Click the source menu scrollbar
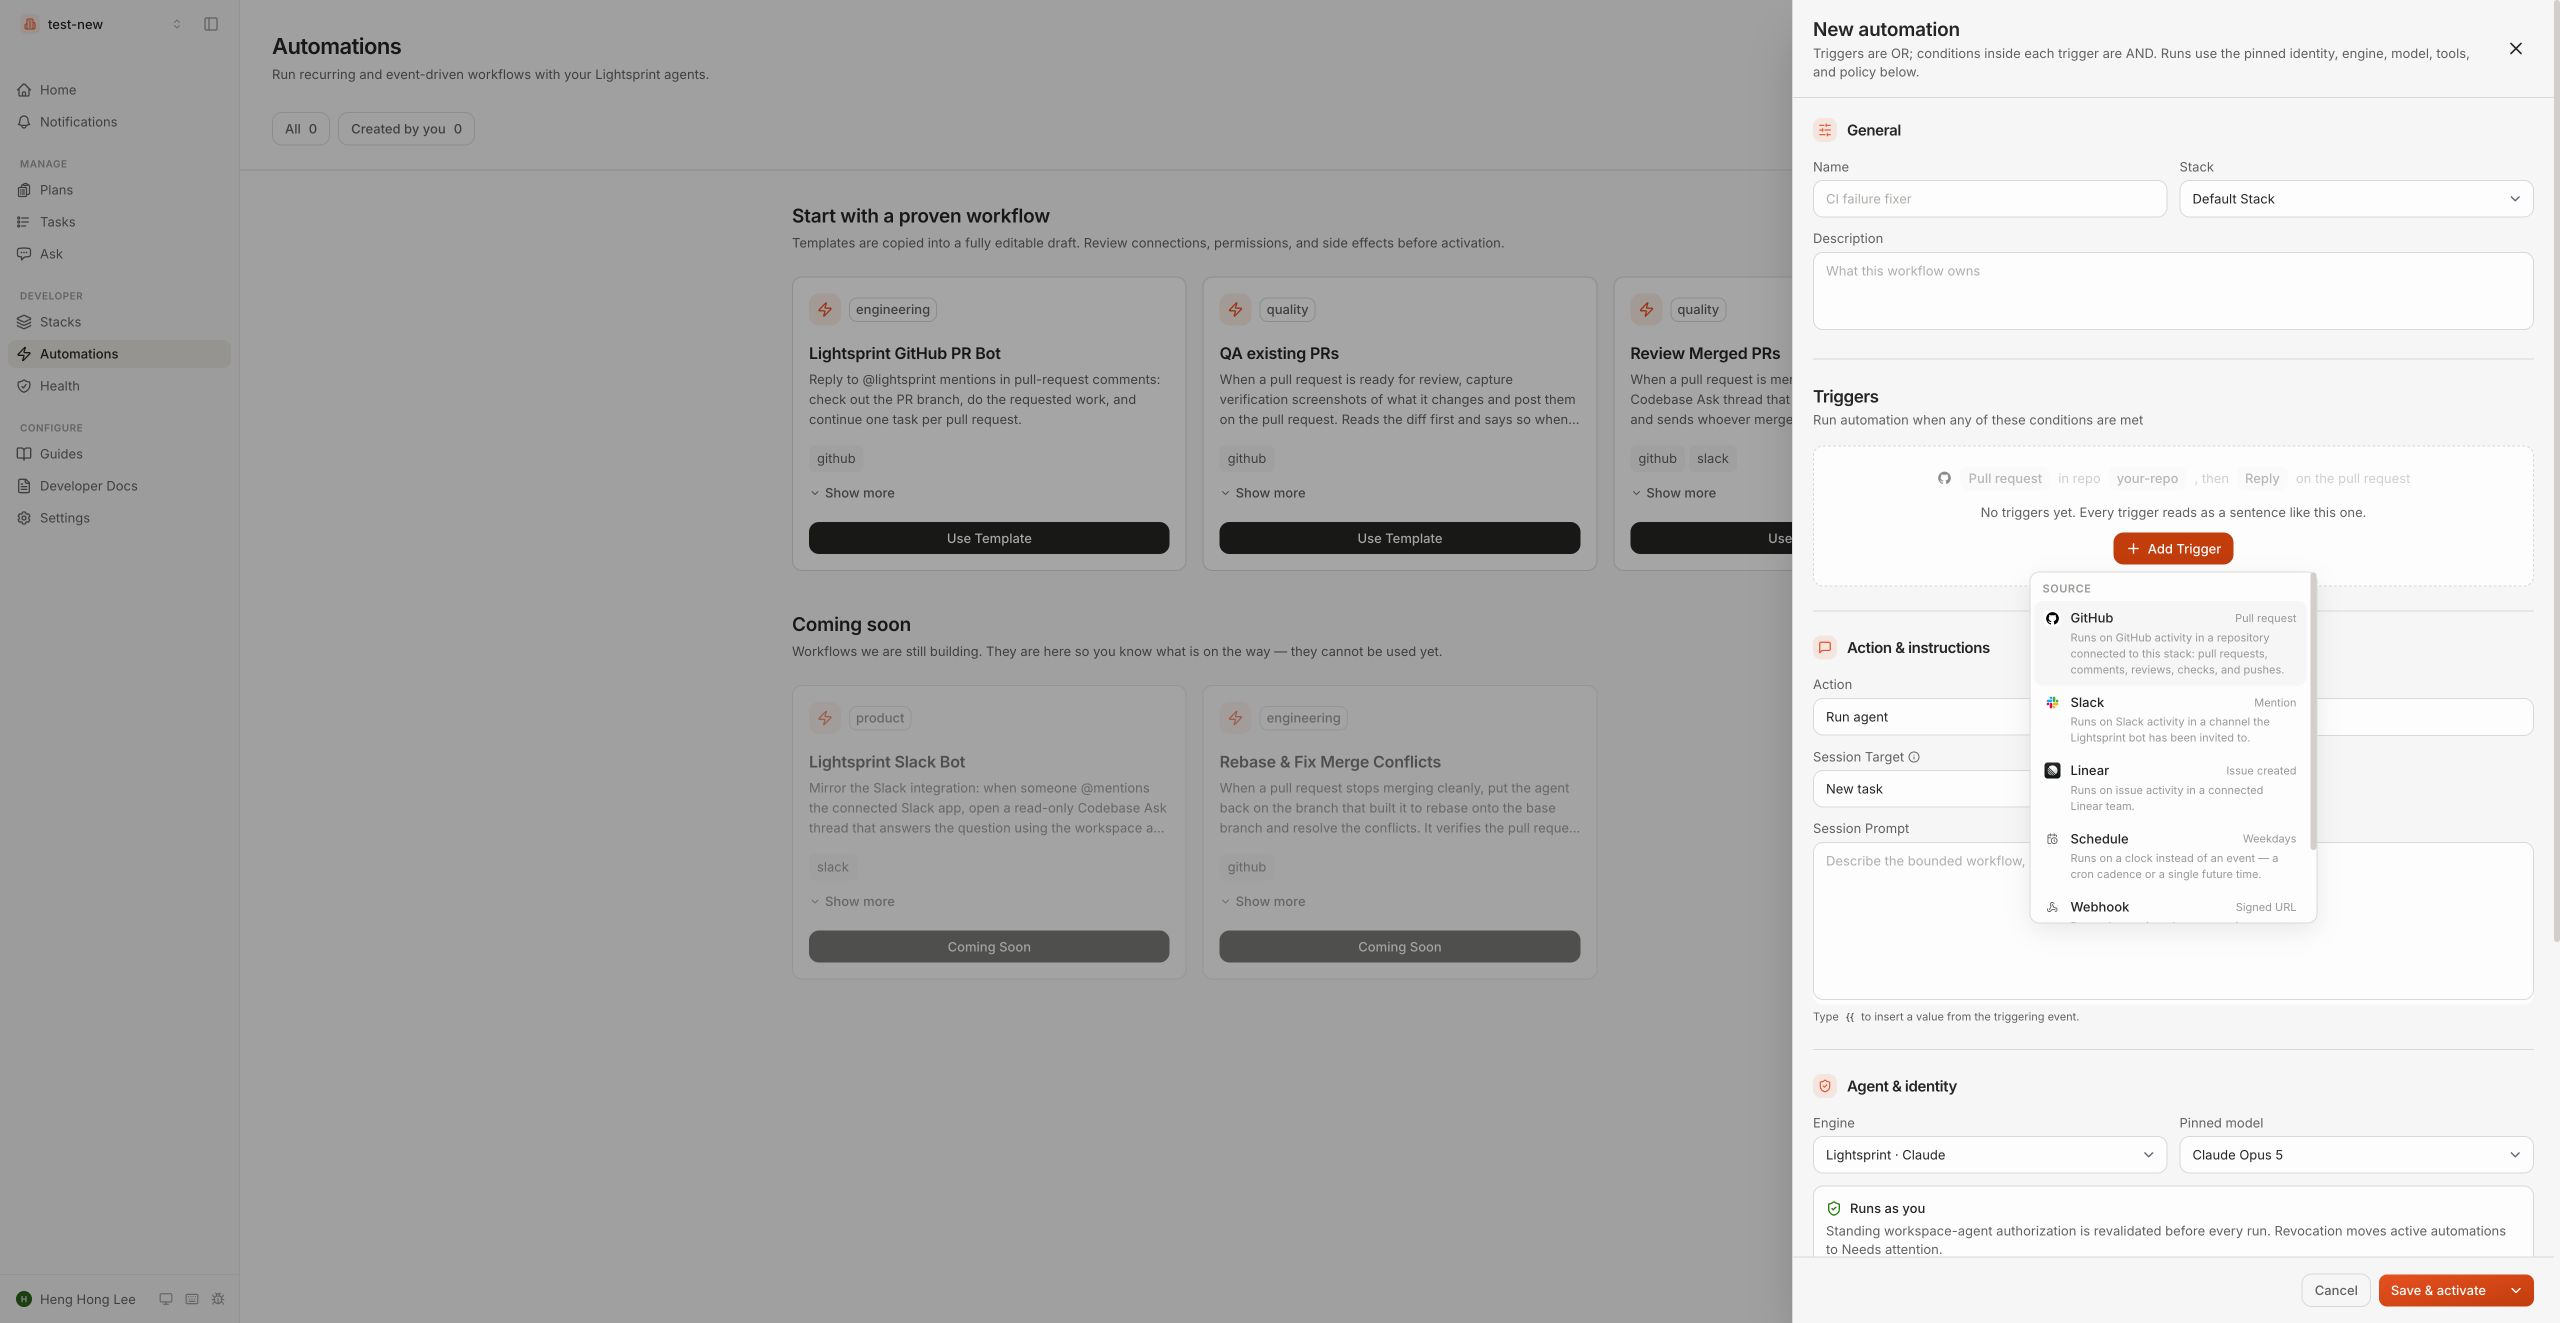Image resolution: width=2560 pixels, height=1323 pixels. [x=2313, y=712]
